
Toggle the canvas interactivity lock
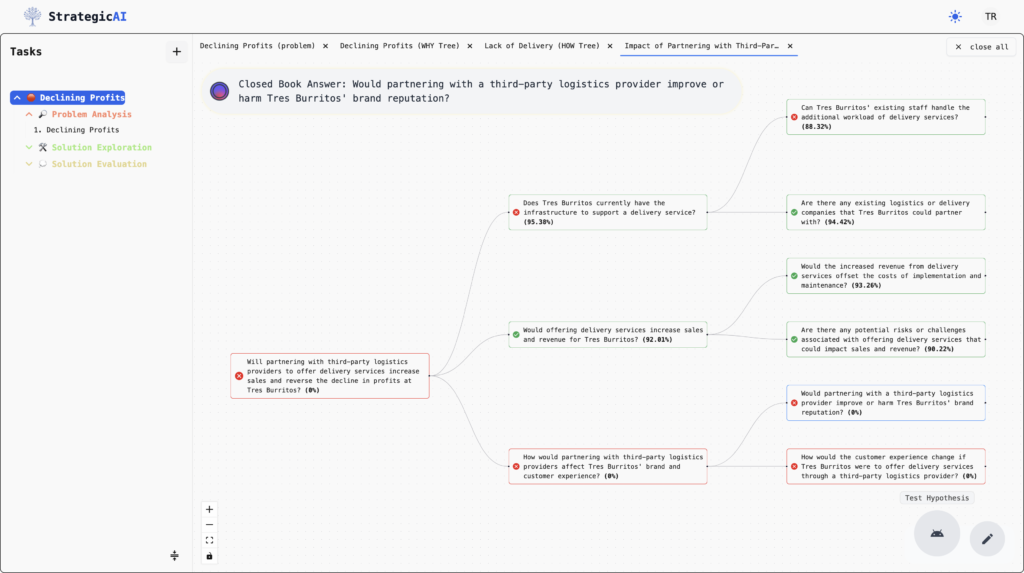(x=209, y=556)
